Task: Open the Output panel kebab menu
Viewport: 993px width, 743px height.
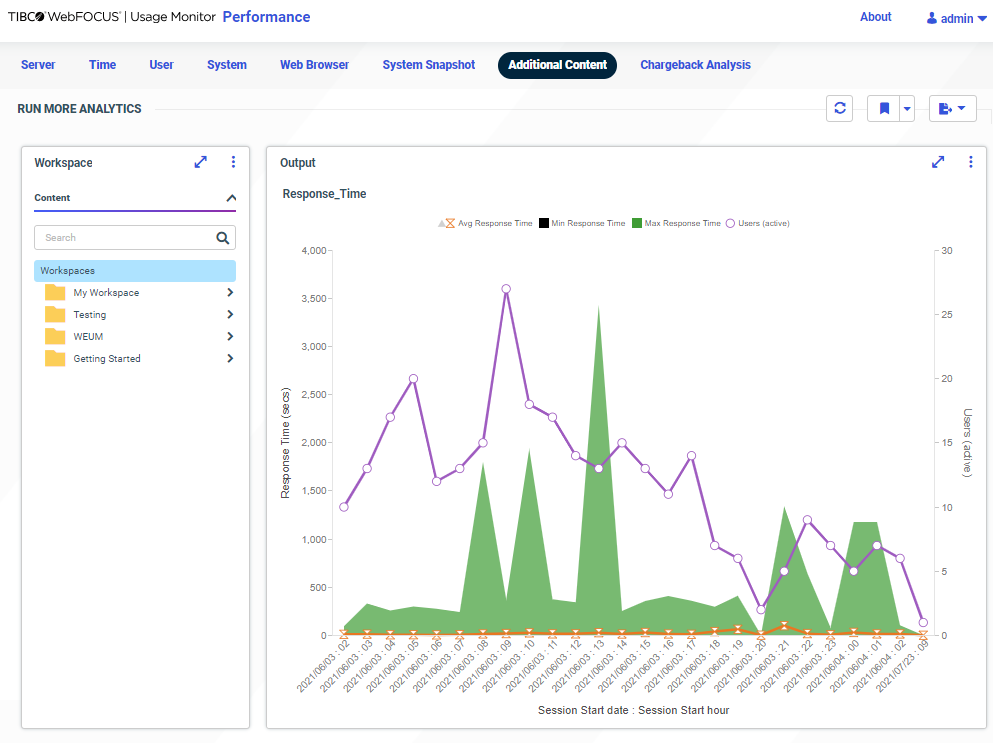Action: [x=970, y=161]
